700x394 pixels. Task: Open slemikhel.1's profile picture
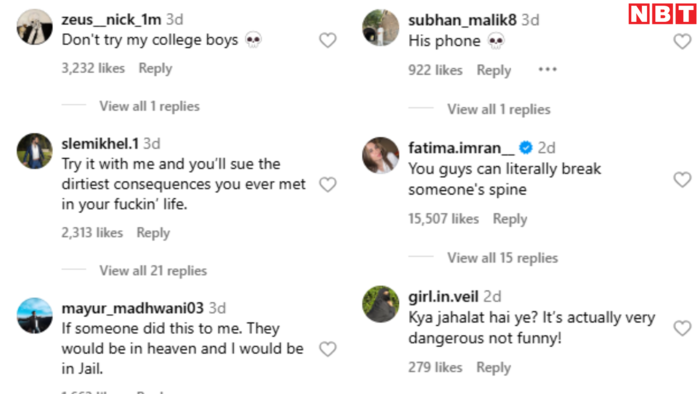[x=34, y=151]
